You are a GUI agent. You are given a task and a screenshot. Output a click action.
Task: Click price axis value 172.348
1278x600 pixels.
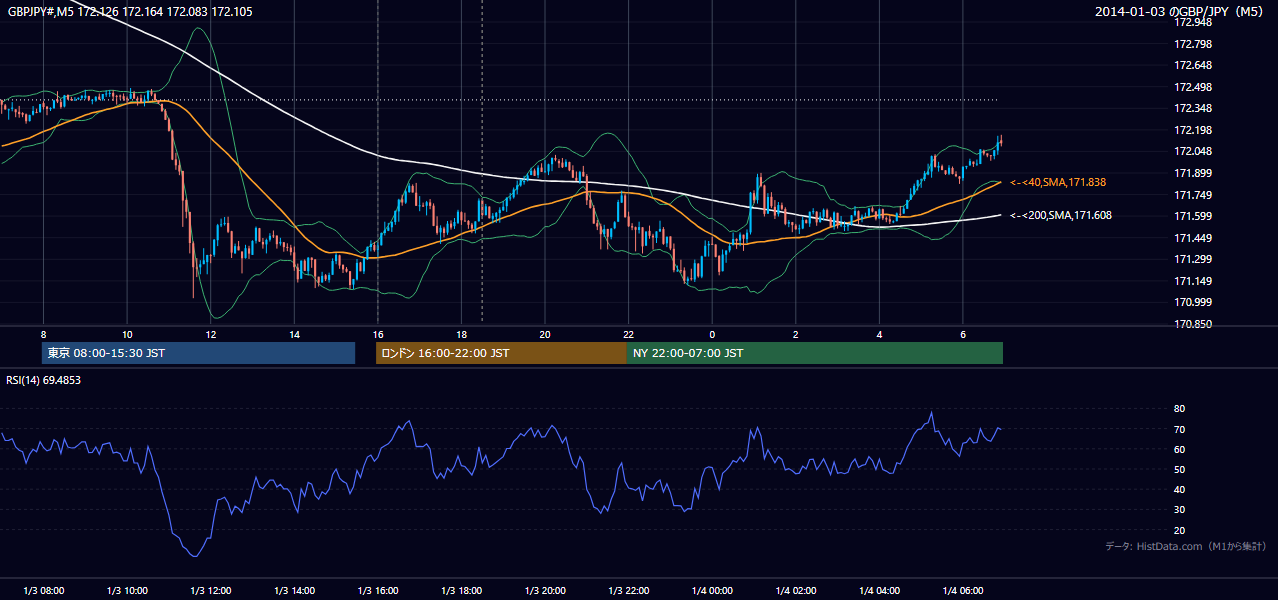pyautogui.click(x=1194, y=108)
